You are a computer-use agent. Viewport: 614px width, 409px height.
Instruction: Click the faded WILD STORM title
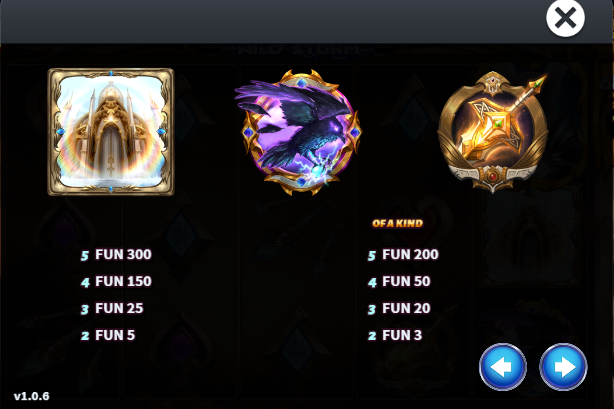(302, 50)
